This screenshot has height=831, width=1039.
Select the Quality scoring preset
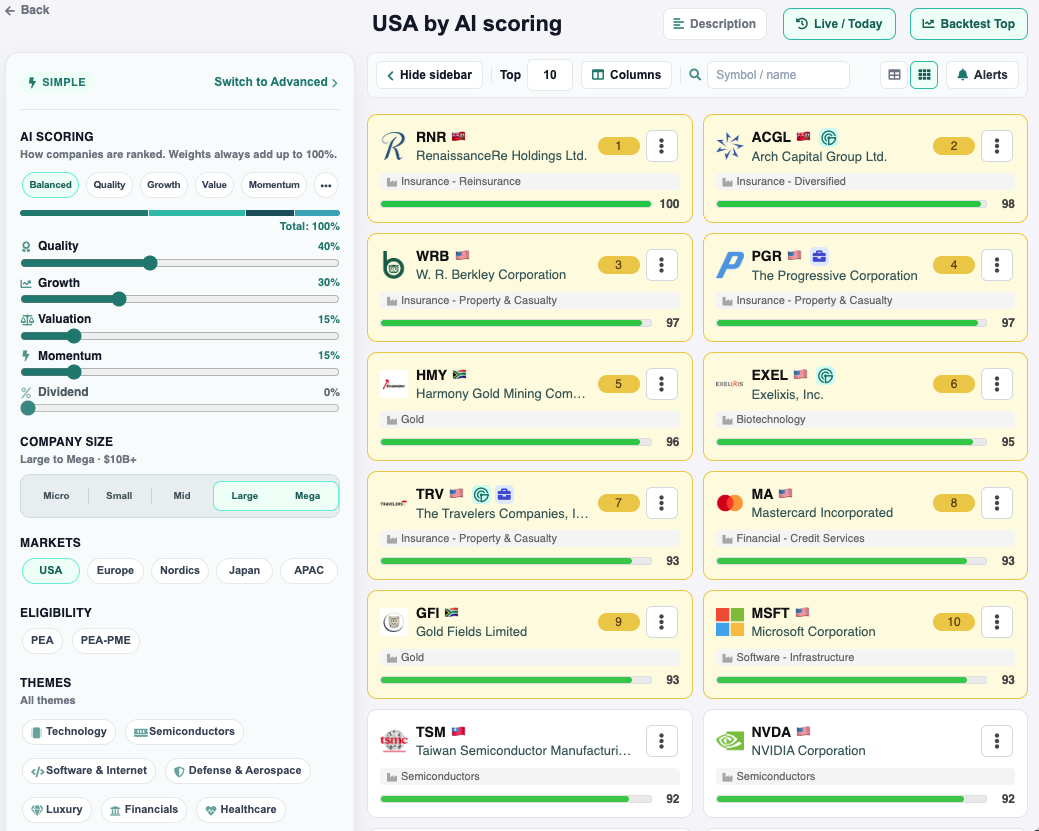pos(109,185)
